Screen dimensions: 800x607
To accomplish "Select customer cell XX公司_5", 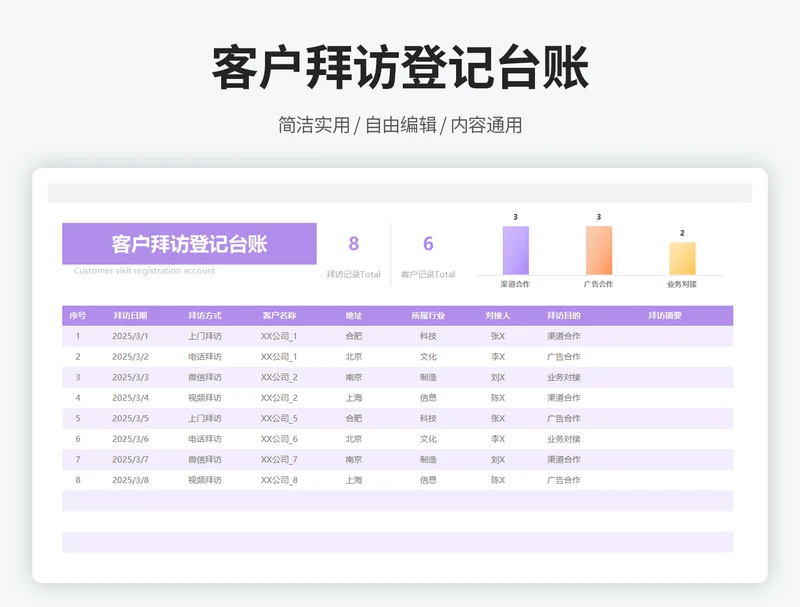I will [279, 418].
